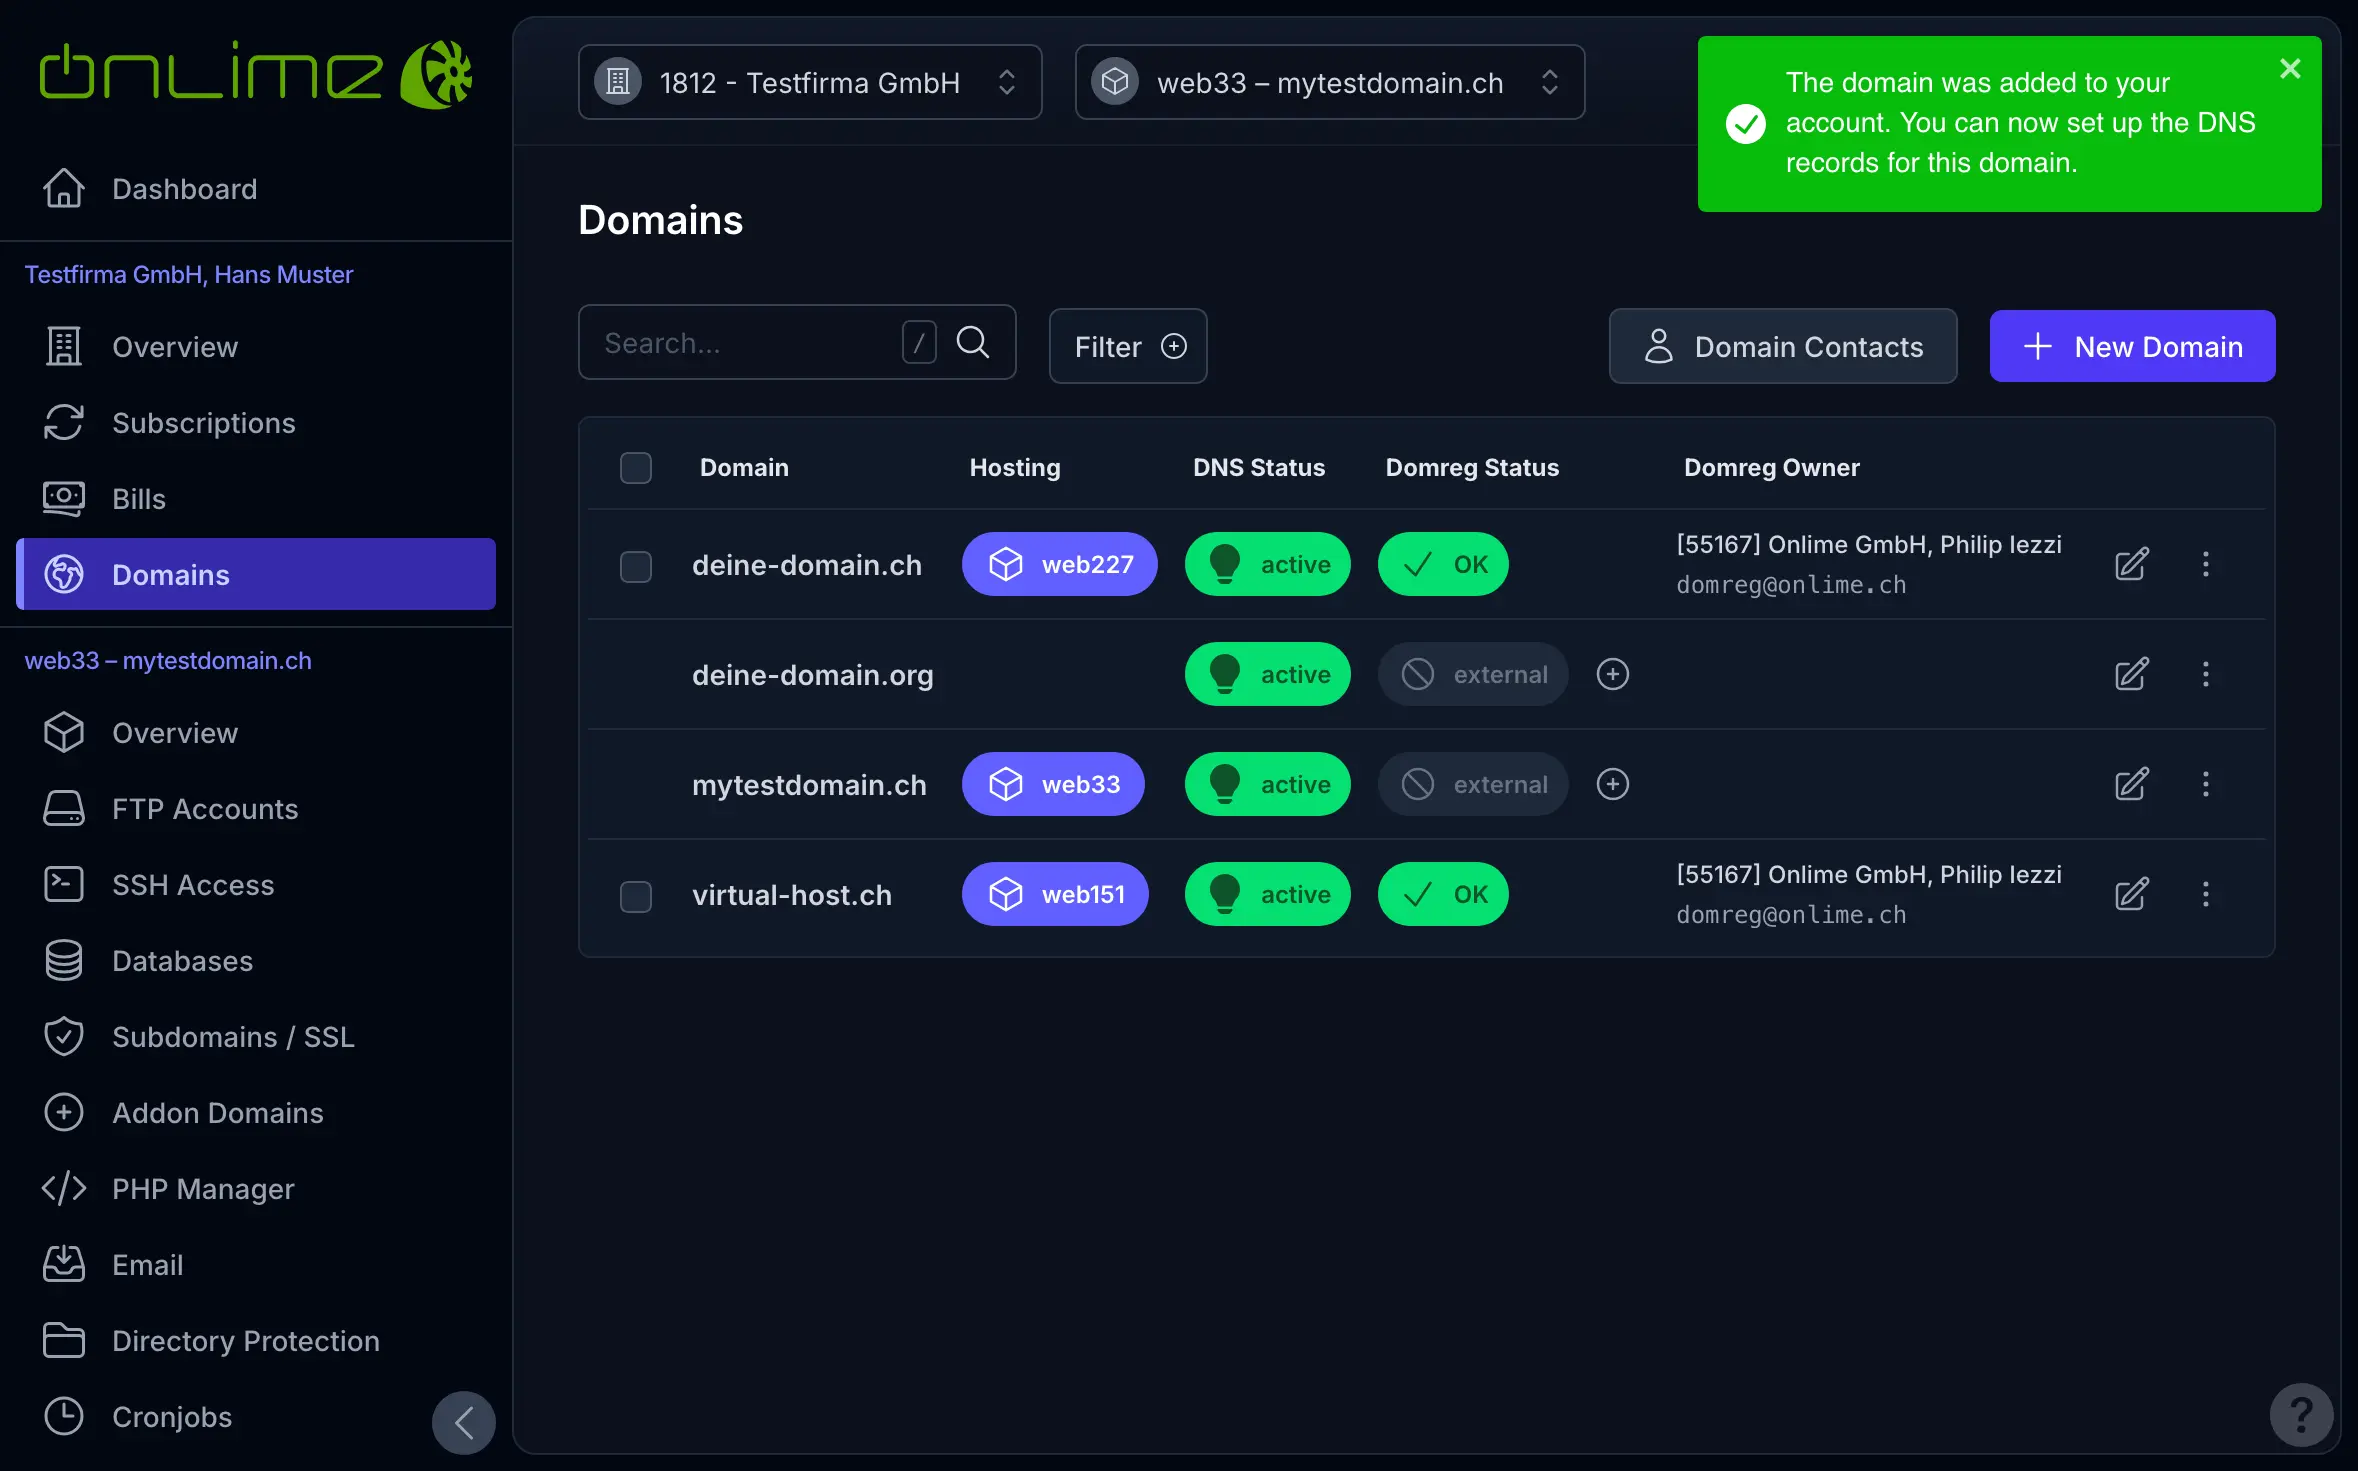Image resolution: width=2358 pixels, height=1472 pixels.
Task: Go to Subscriptions in the sidebar
Action: [x=203, y=423]
